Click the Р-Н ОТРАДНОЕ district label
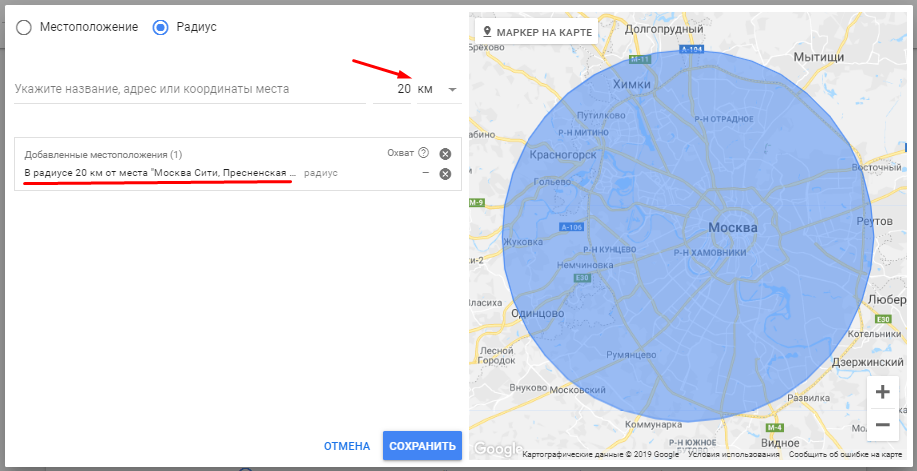 click(x=724, y=119)
